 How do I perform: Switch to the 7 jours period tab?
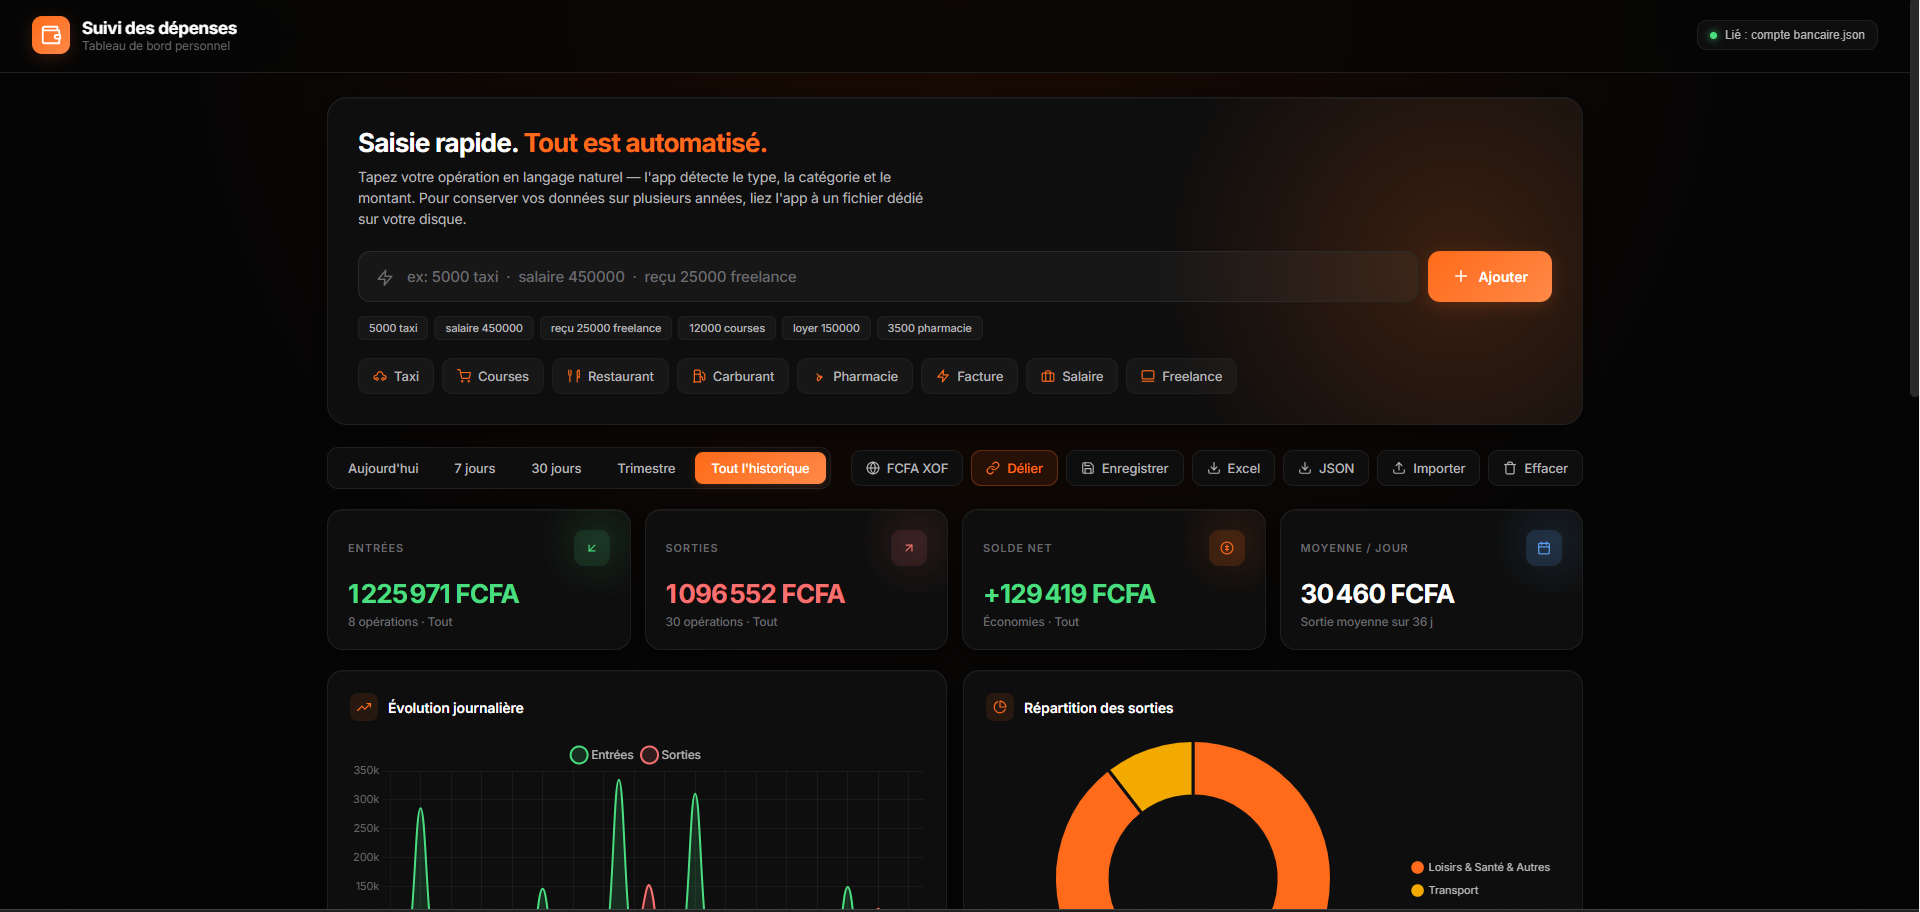tap(475, 468)
